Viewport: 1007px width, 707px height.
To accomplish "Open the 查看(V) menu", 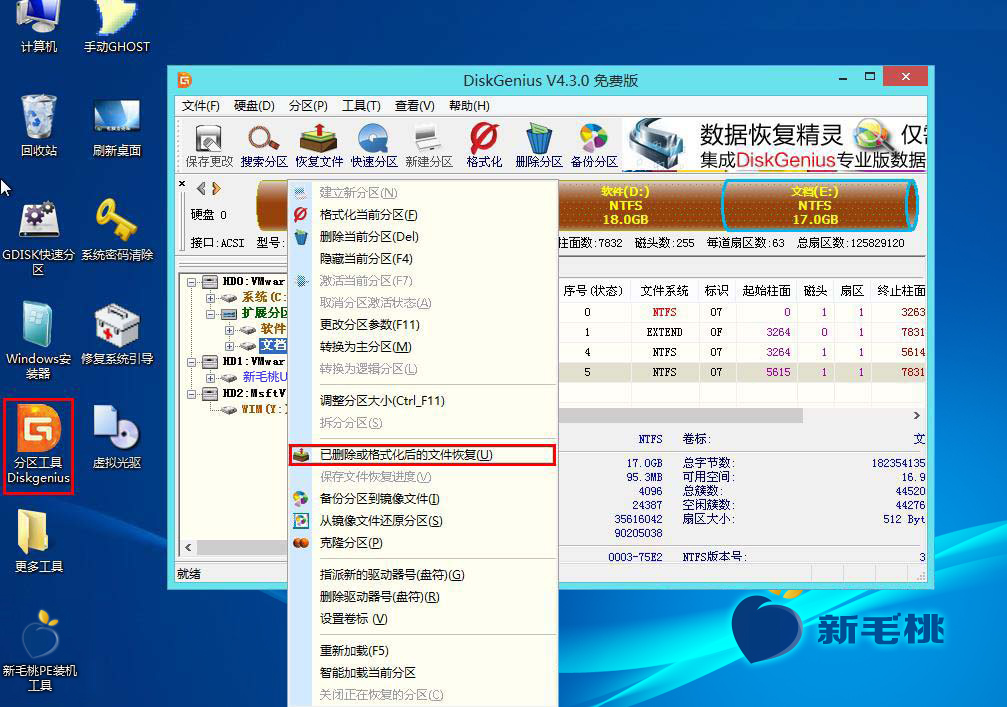I will [x=414, y=106].
